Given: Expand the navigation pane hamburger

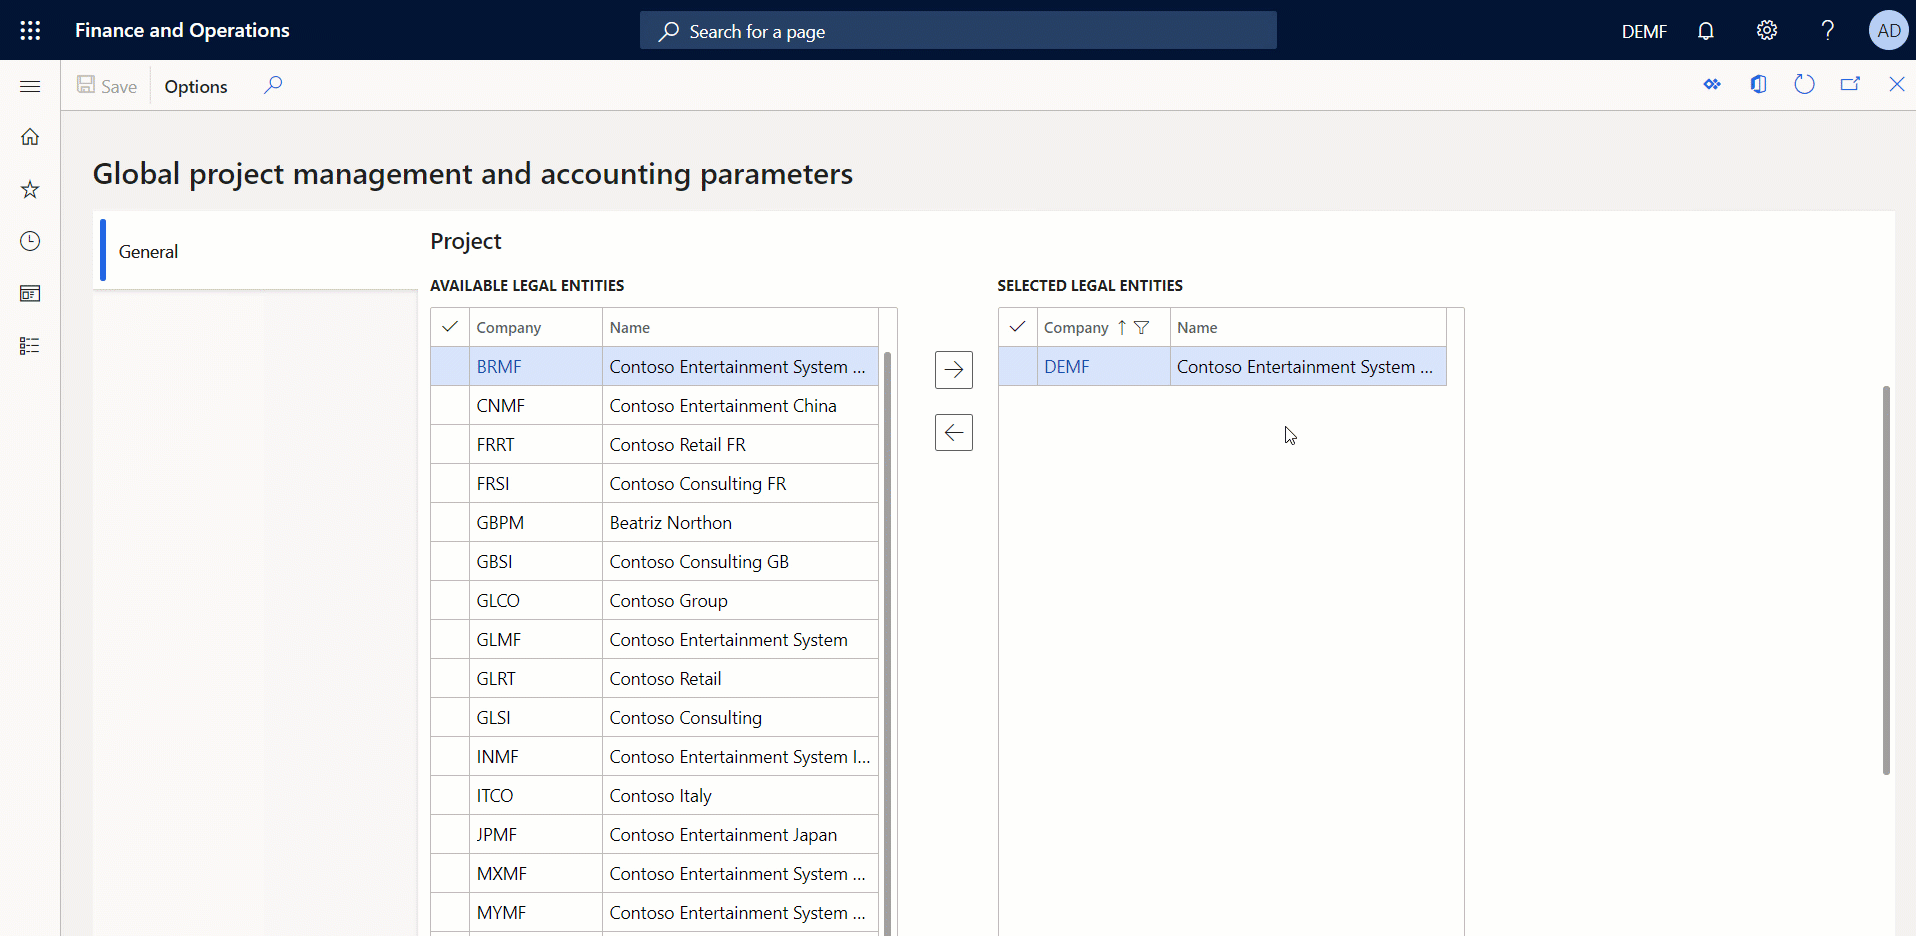Looking at the screenshot, I should point(30,86).
